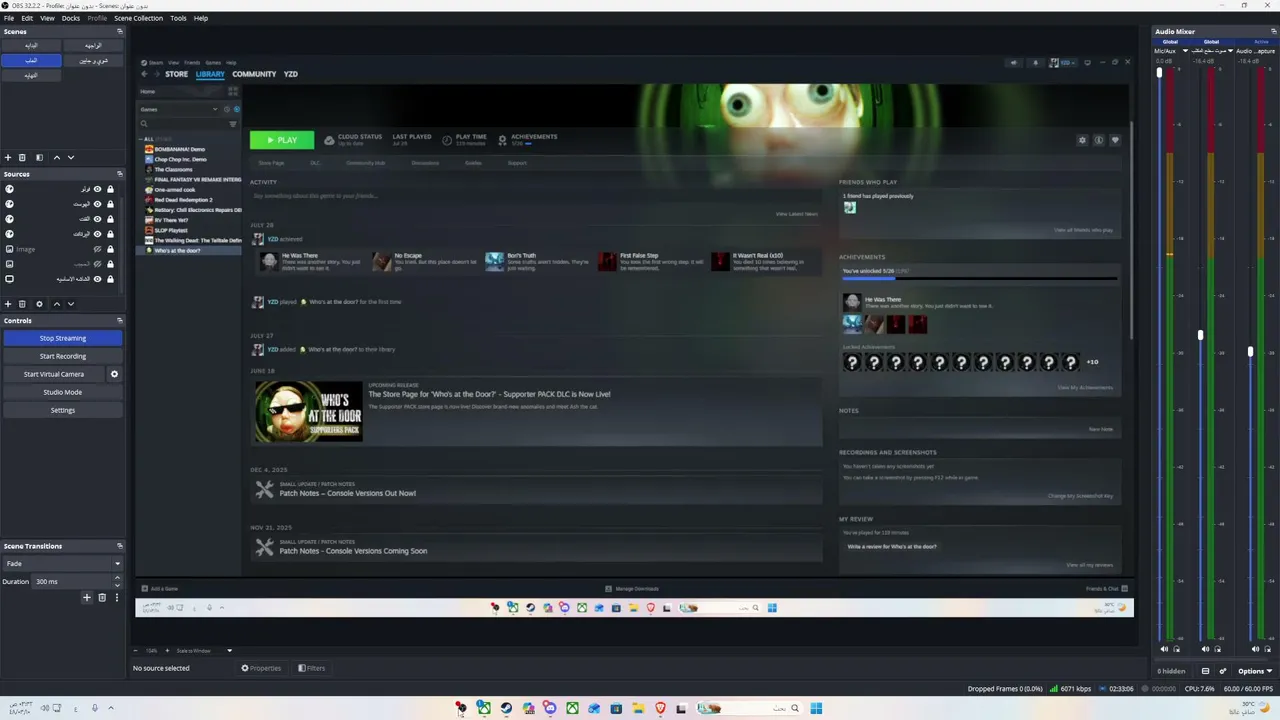Toggle visibility of the first source row
This screenshot has height=720, width=1280.
98,189
